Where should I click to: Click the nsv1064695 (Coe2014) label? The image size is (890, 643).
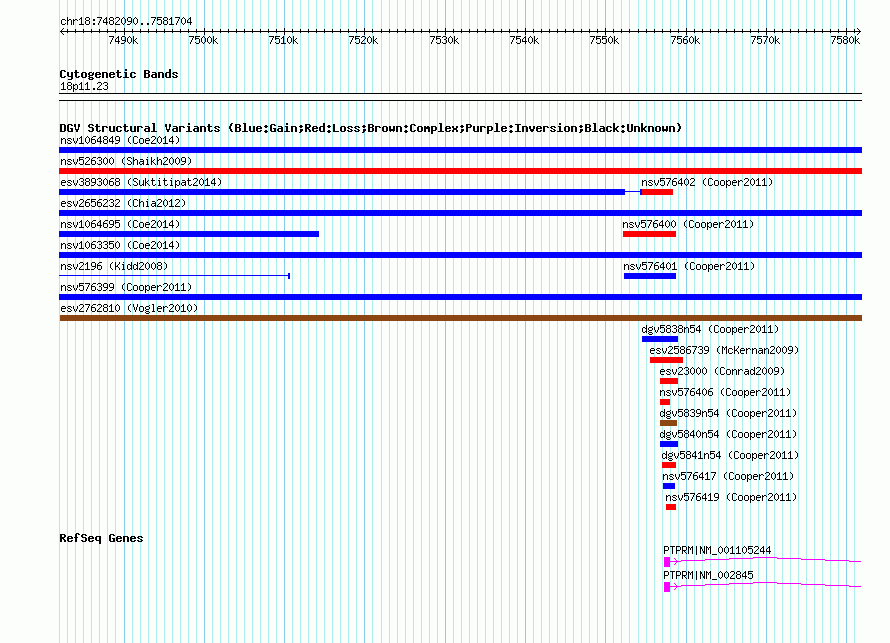(120, 224)
